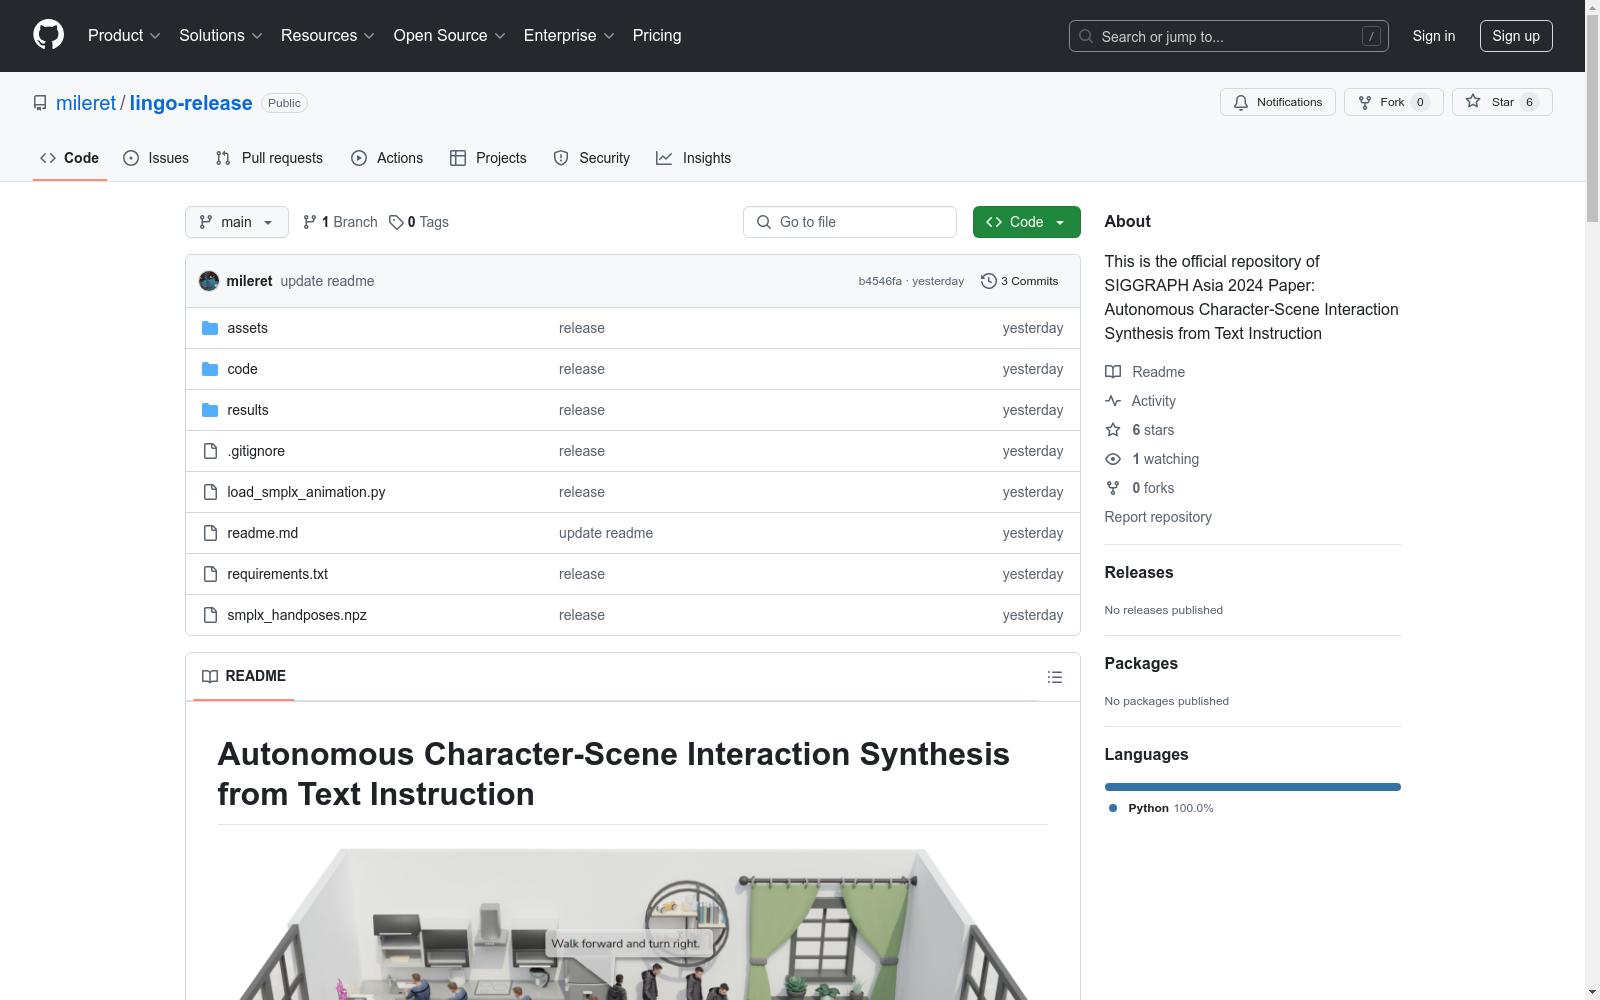Expand the Open Source menu
Image resolution: width=1600 pixels, height=1000 pixels.
click(x=450, y=35)
